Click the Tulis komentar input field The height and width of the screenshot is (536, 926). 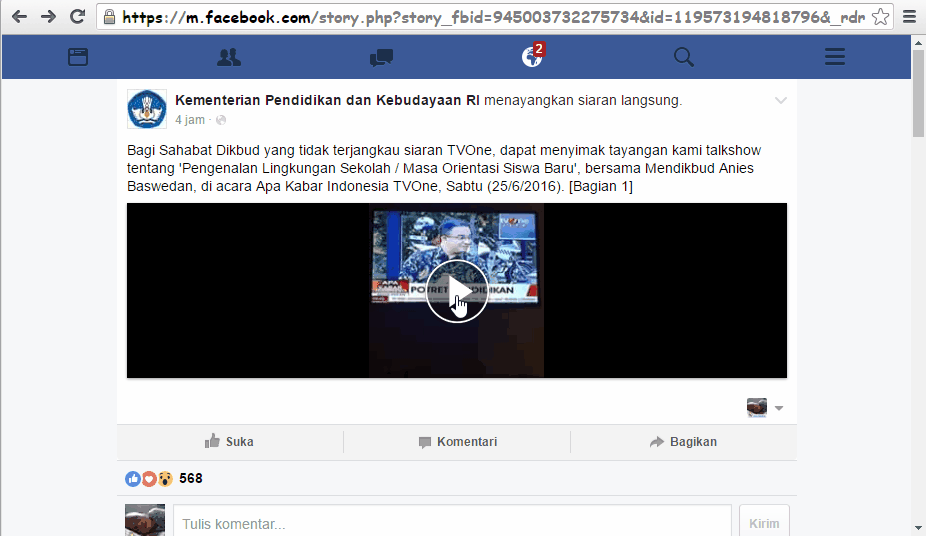tap(452, 523)
